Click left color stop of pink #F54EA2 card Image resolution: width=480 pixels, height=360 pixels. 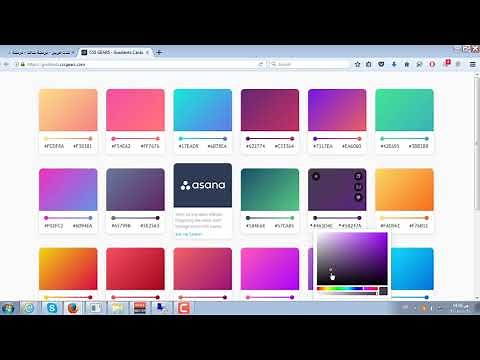coord(113,138)
